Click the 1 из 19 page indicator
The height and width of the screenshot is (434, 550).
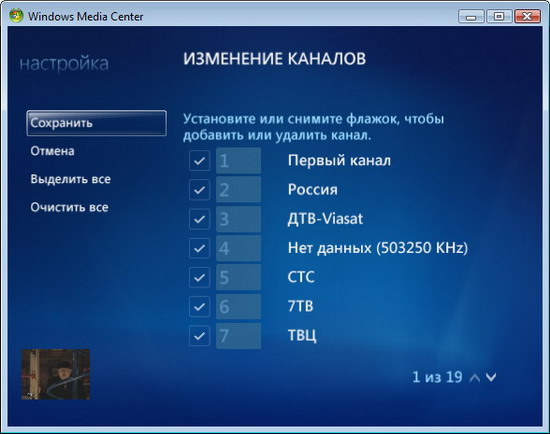click(x=437, y=377)
